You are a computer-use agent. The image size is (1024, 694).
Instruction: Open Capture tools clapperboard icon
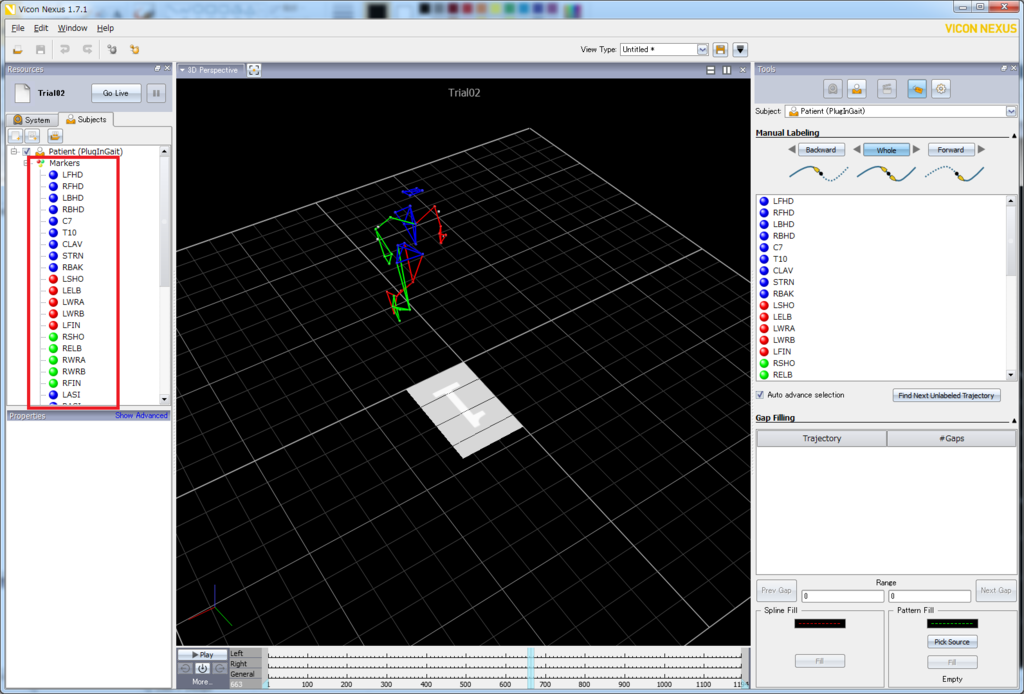point(887,89)
